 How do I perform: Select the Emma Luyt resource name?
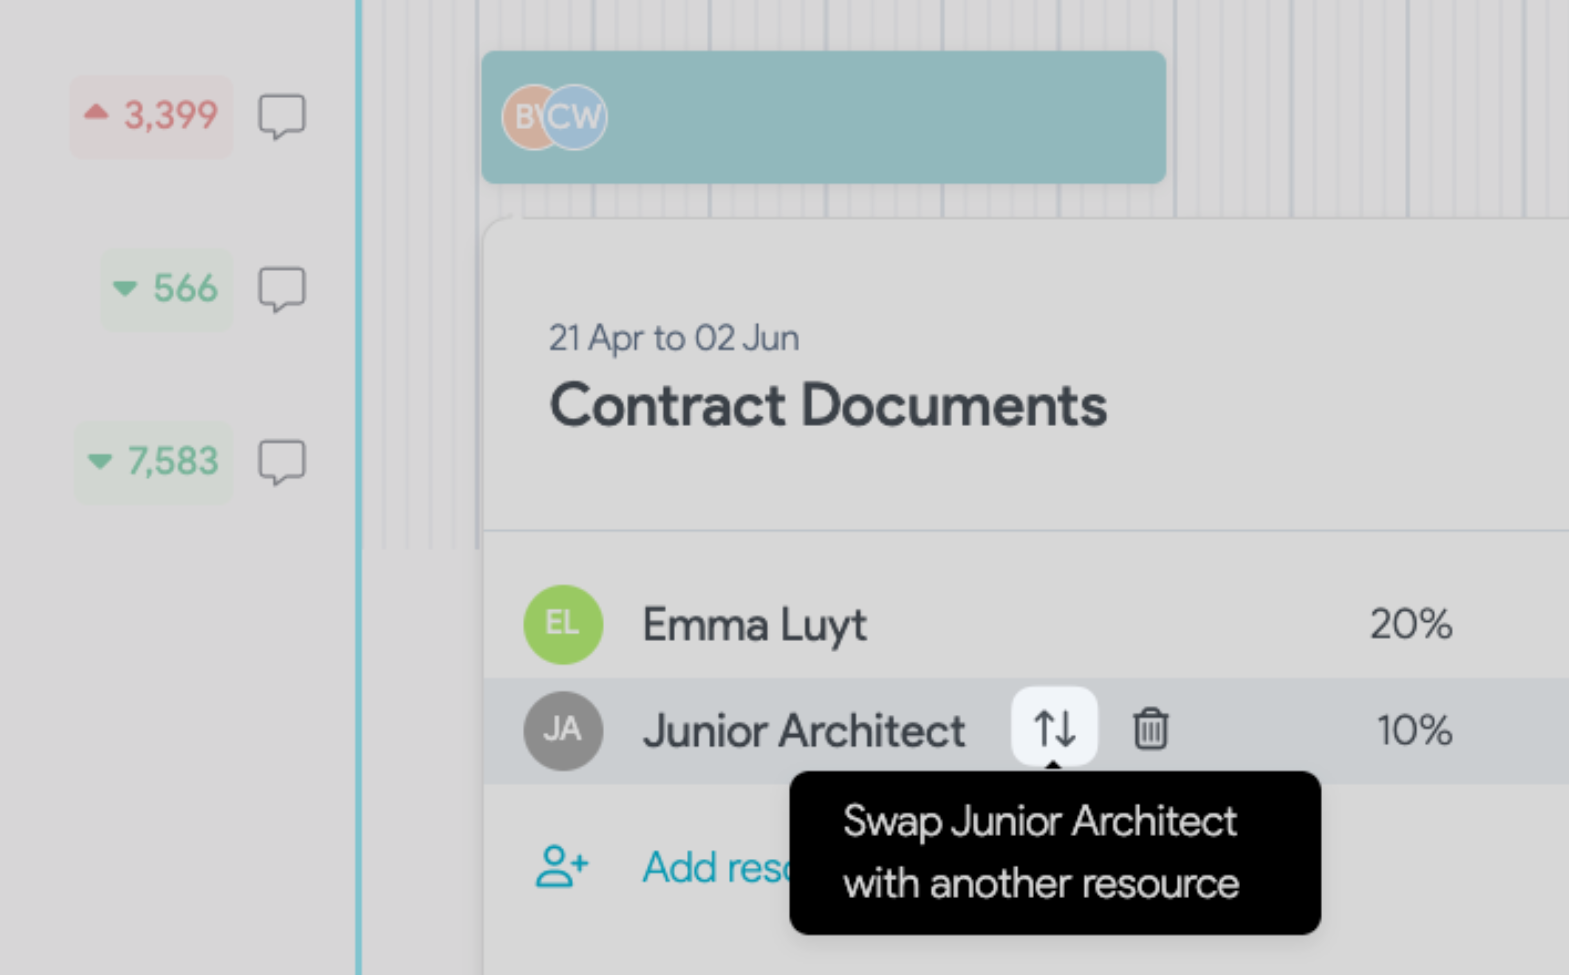(754, 625)
